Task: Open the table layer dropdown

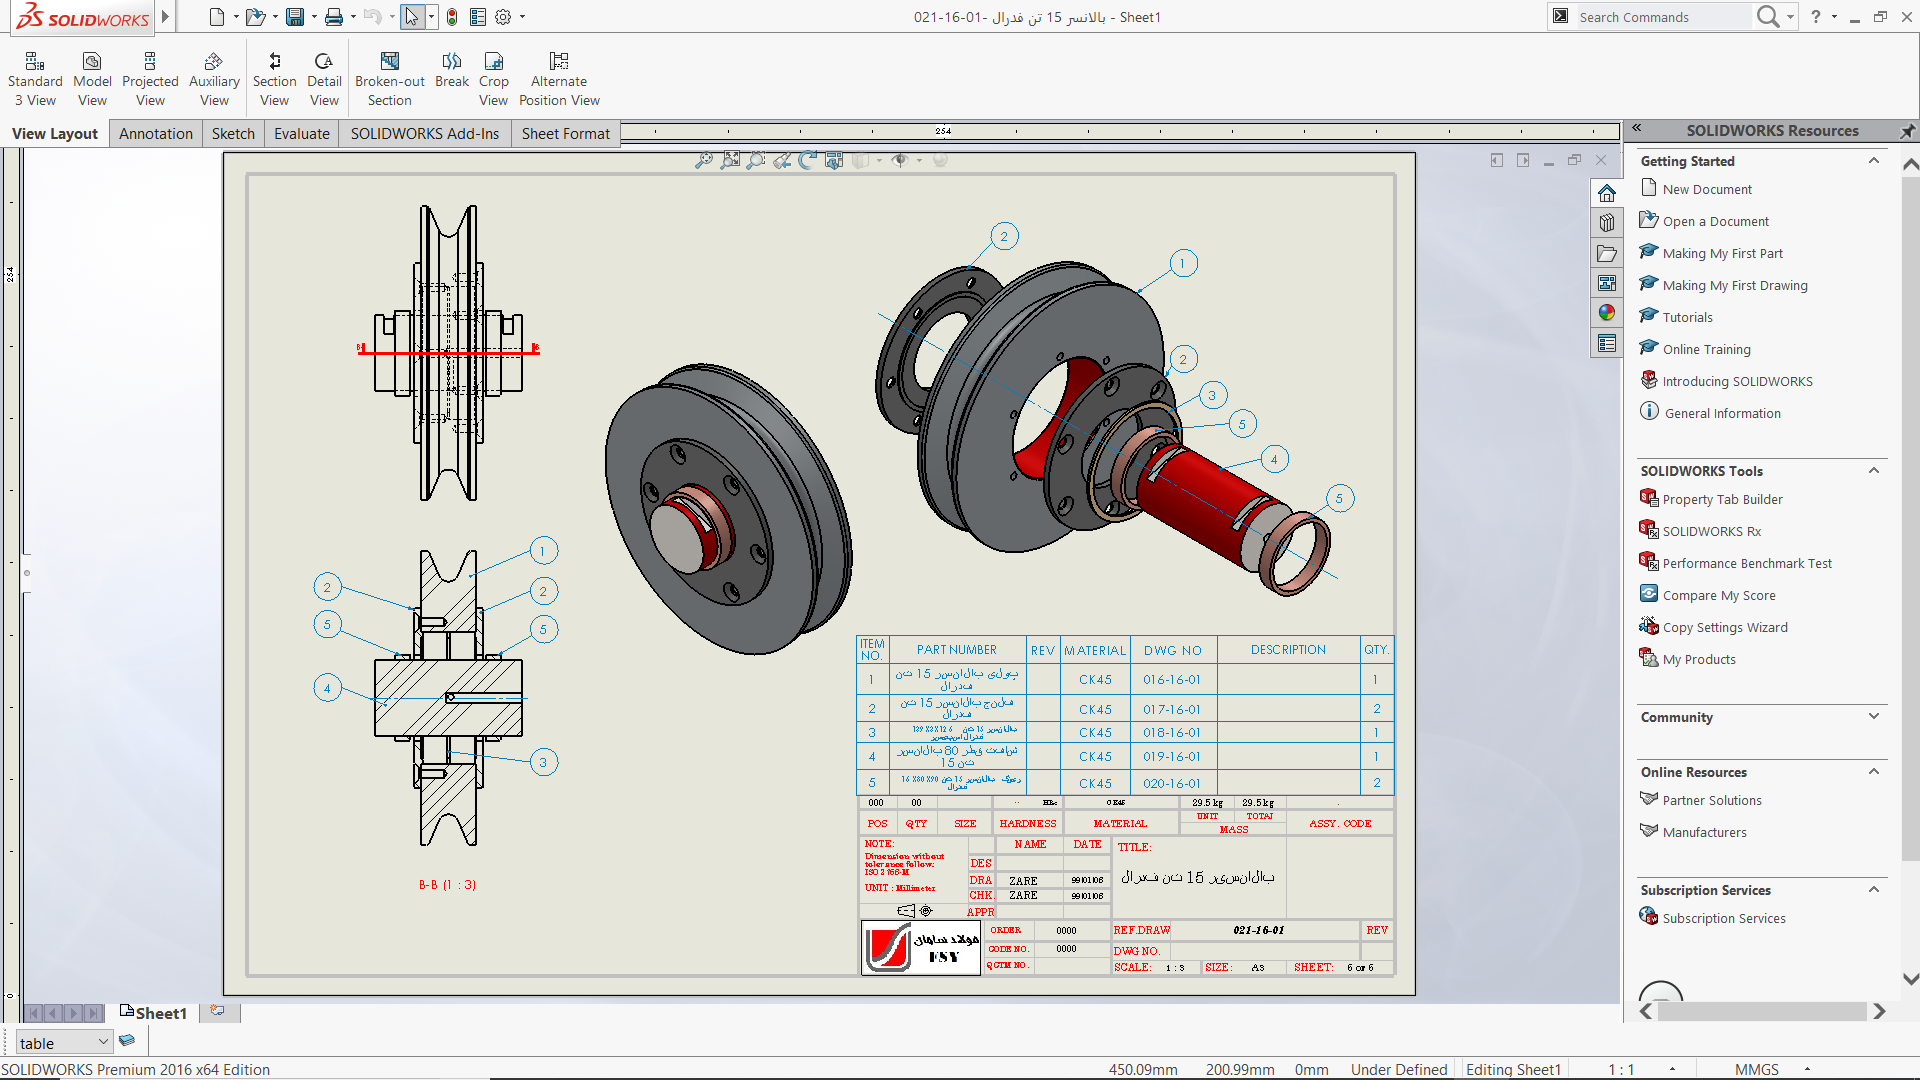Action: pos(102,1042)
